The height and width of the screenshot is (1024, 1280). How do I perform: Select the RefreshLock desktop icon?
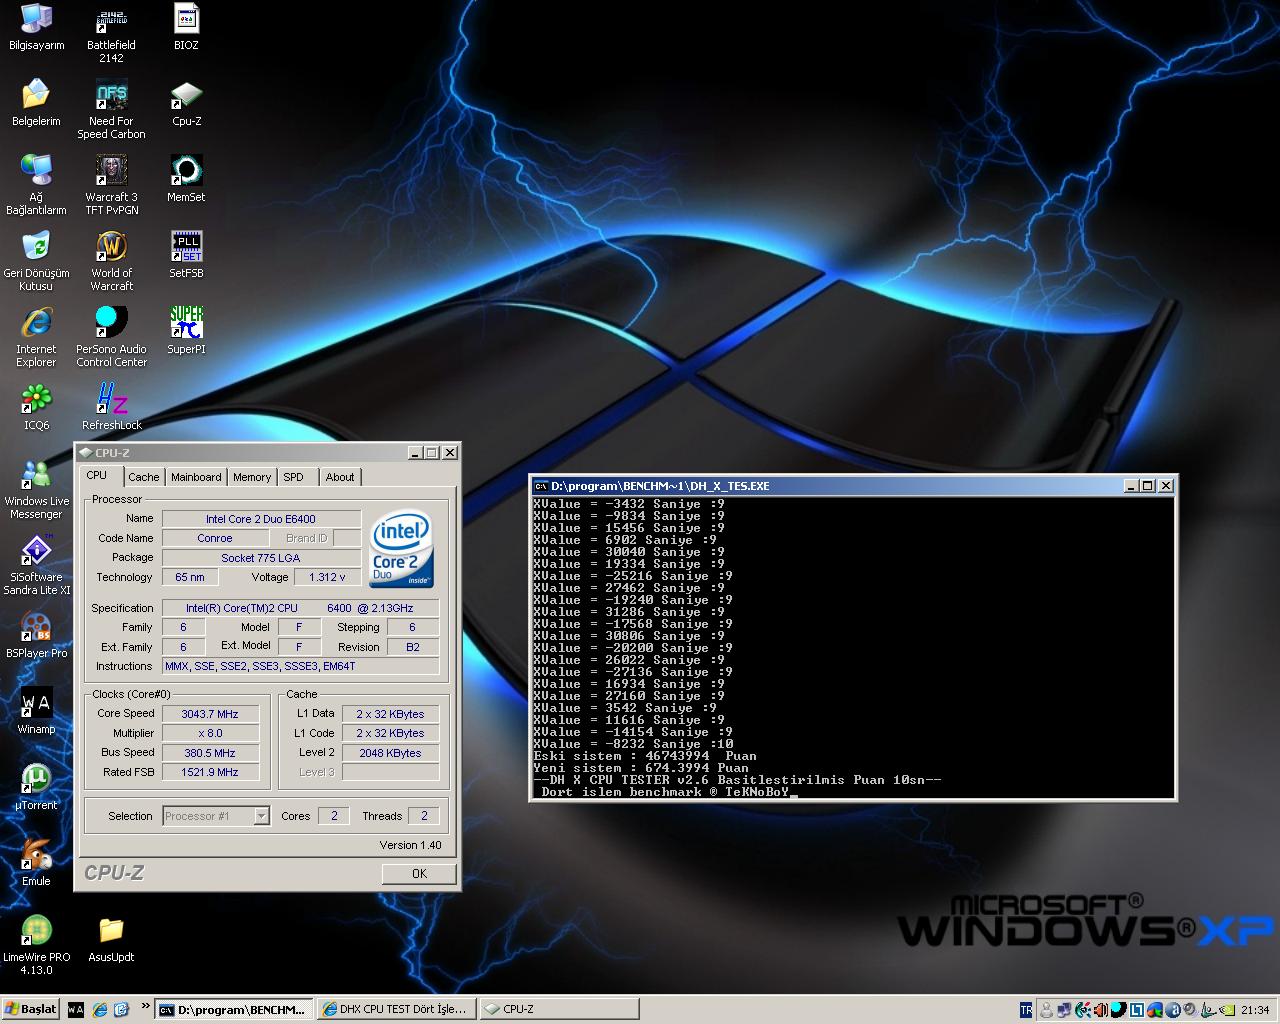coord(111,407)
